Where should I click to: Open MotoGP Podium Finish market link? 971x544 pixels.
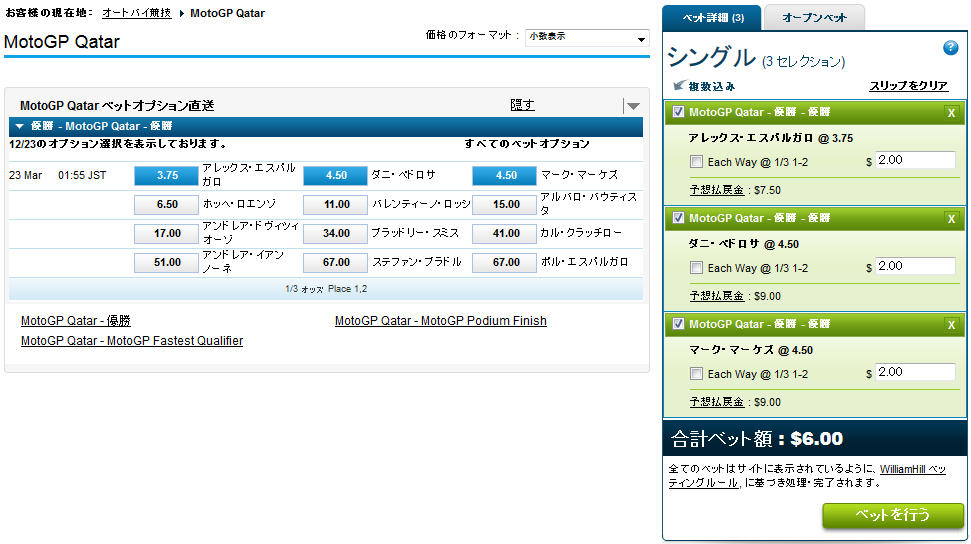tap(440, 321)
